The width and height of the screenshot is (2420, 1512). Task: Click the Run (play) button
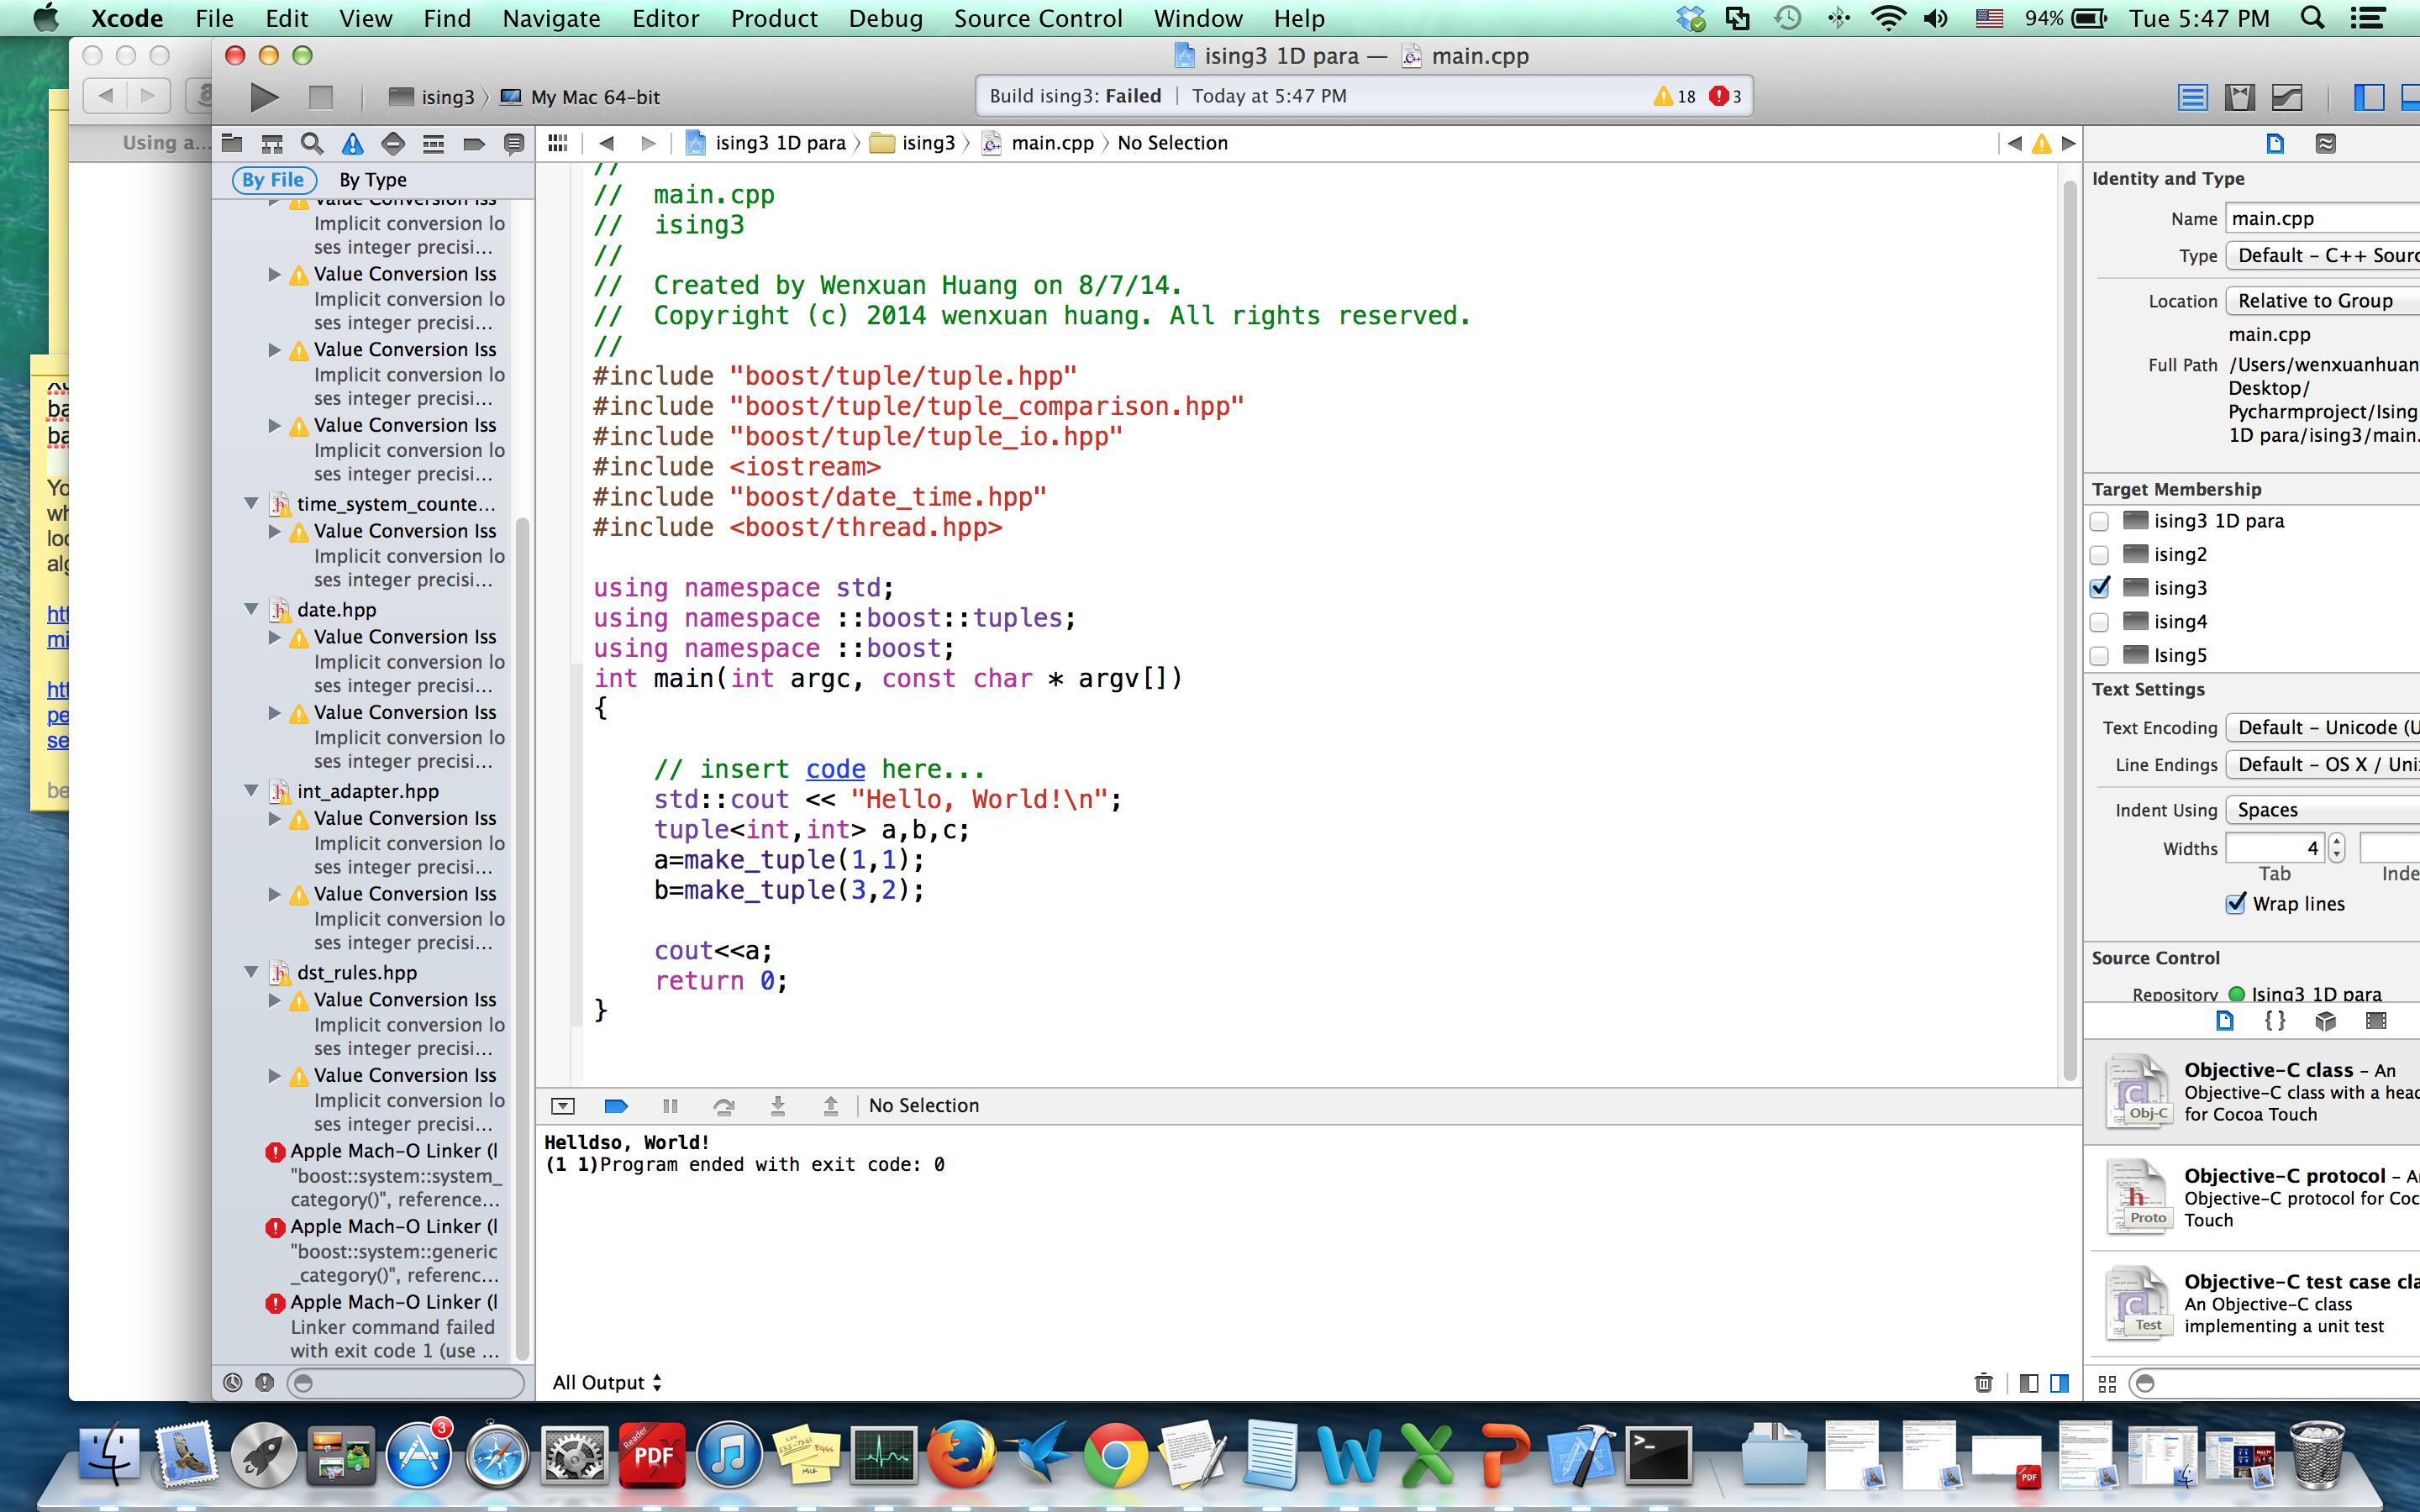(264, 97)
